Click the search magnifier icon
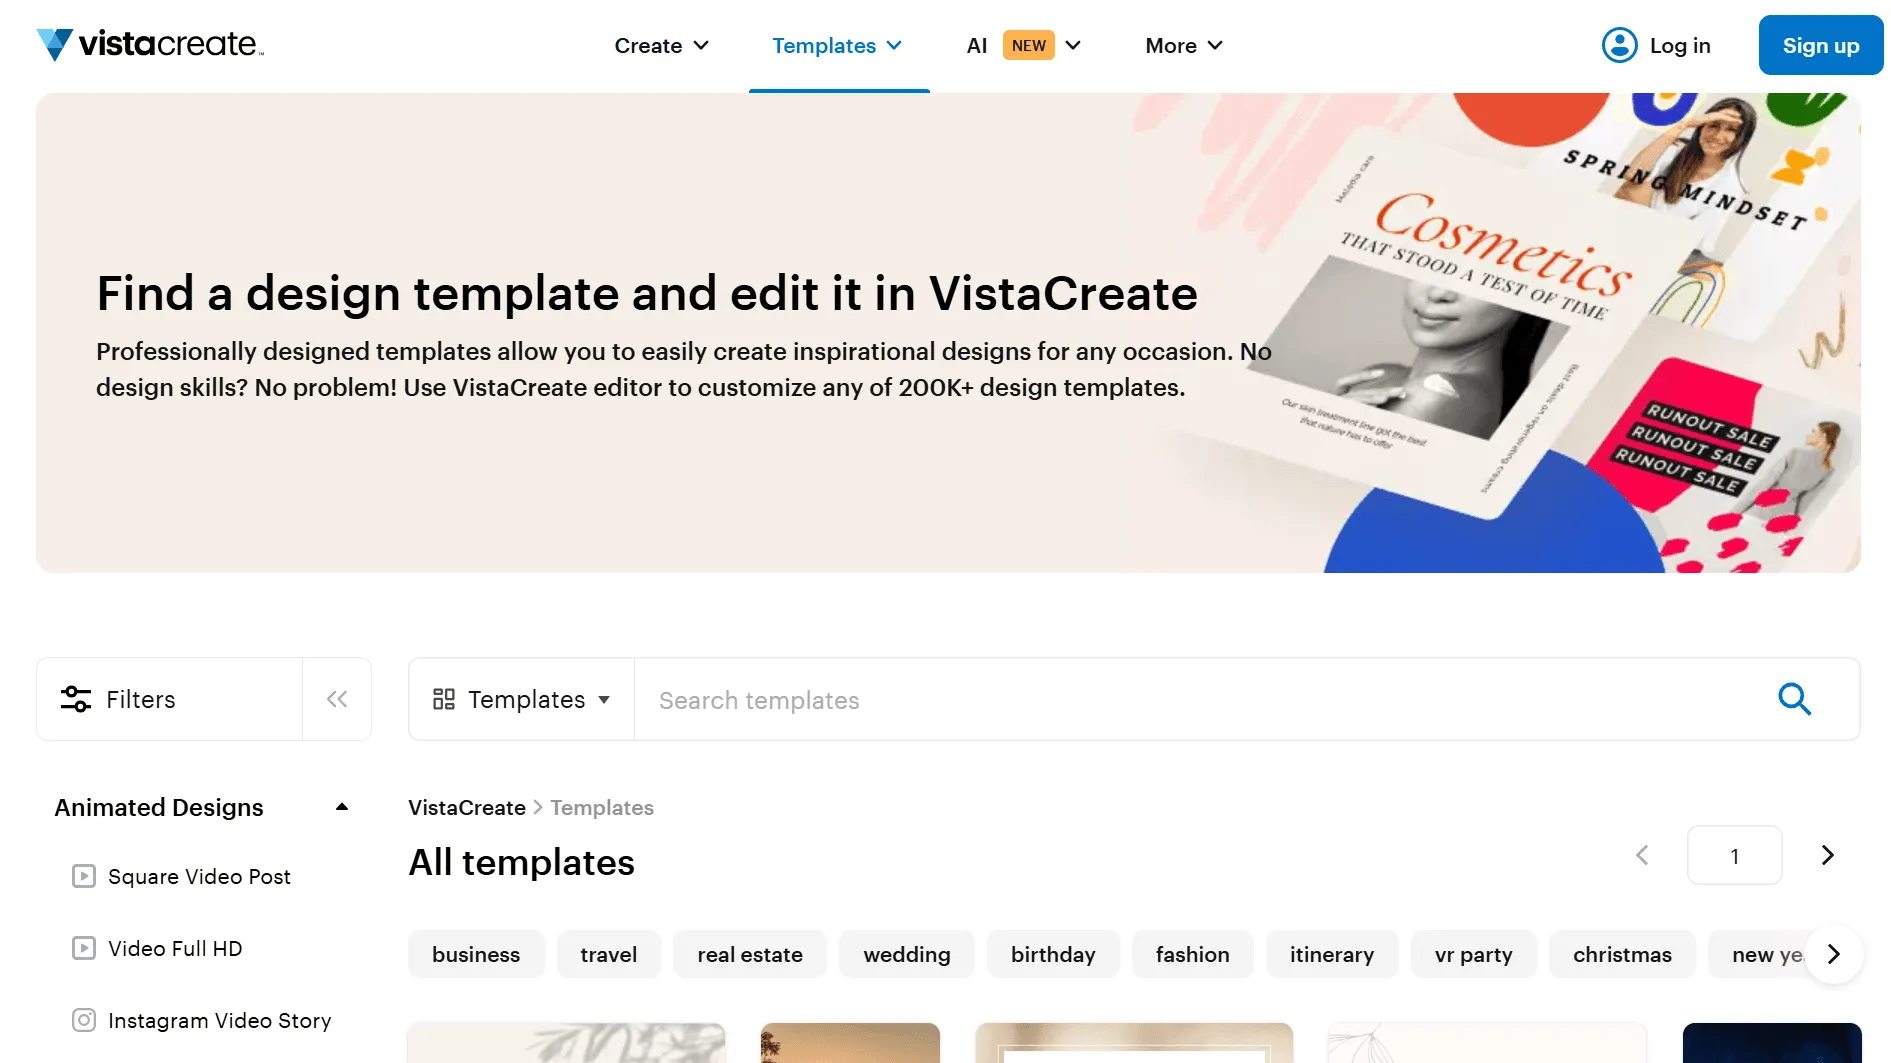Image resolution: width=1891 pixels, height=1063 pixels. click(x=1794, y=699)
